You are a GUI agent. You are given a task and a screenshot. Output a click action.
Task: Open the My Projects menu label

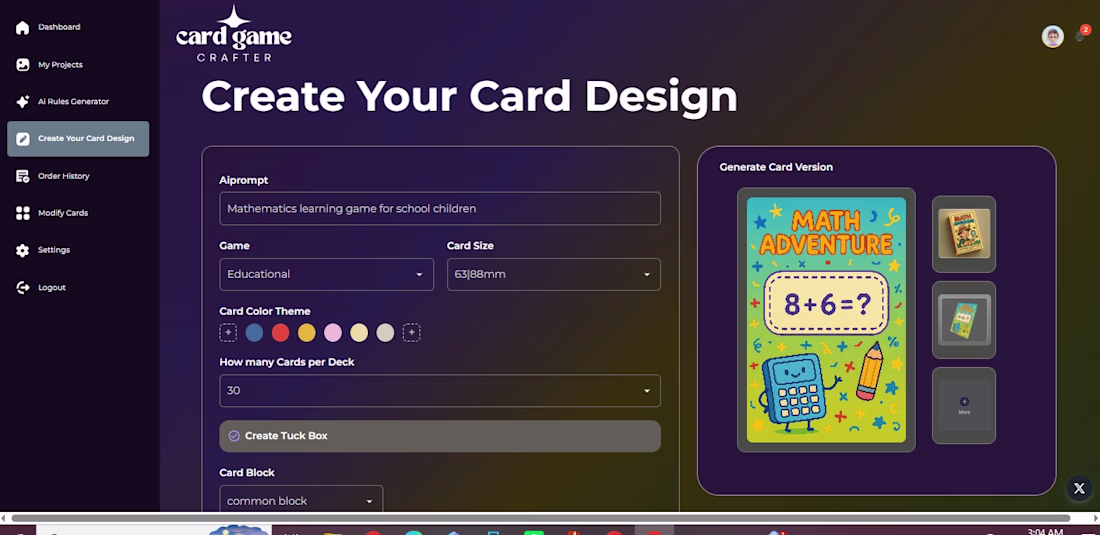[x=60, y=65]
